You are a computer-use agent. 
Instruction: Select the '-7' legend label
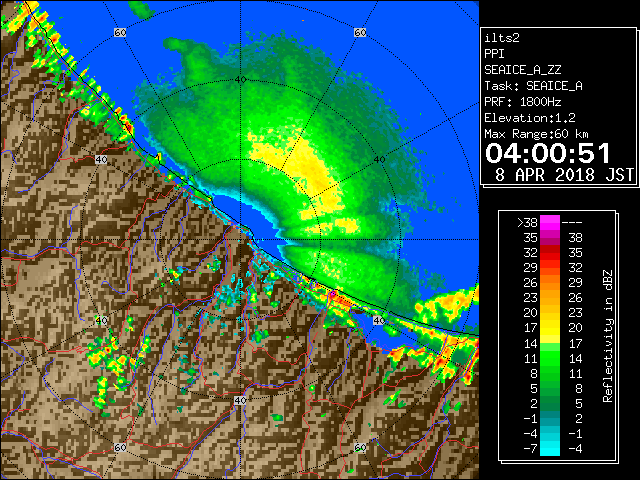pyautogui.click(x=530, y=448)
